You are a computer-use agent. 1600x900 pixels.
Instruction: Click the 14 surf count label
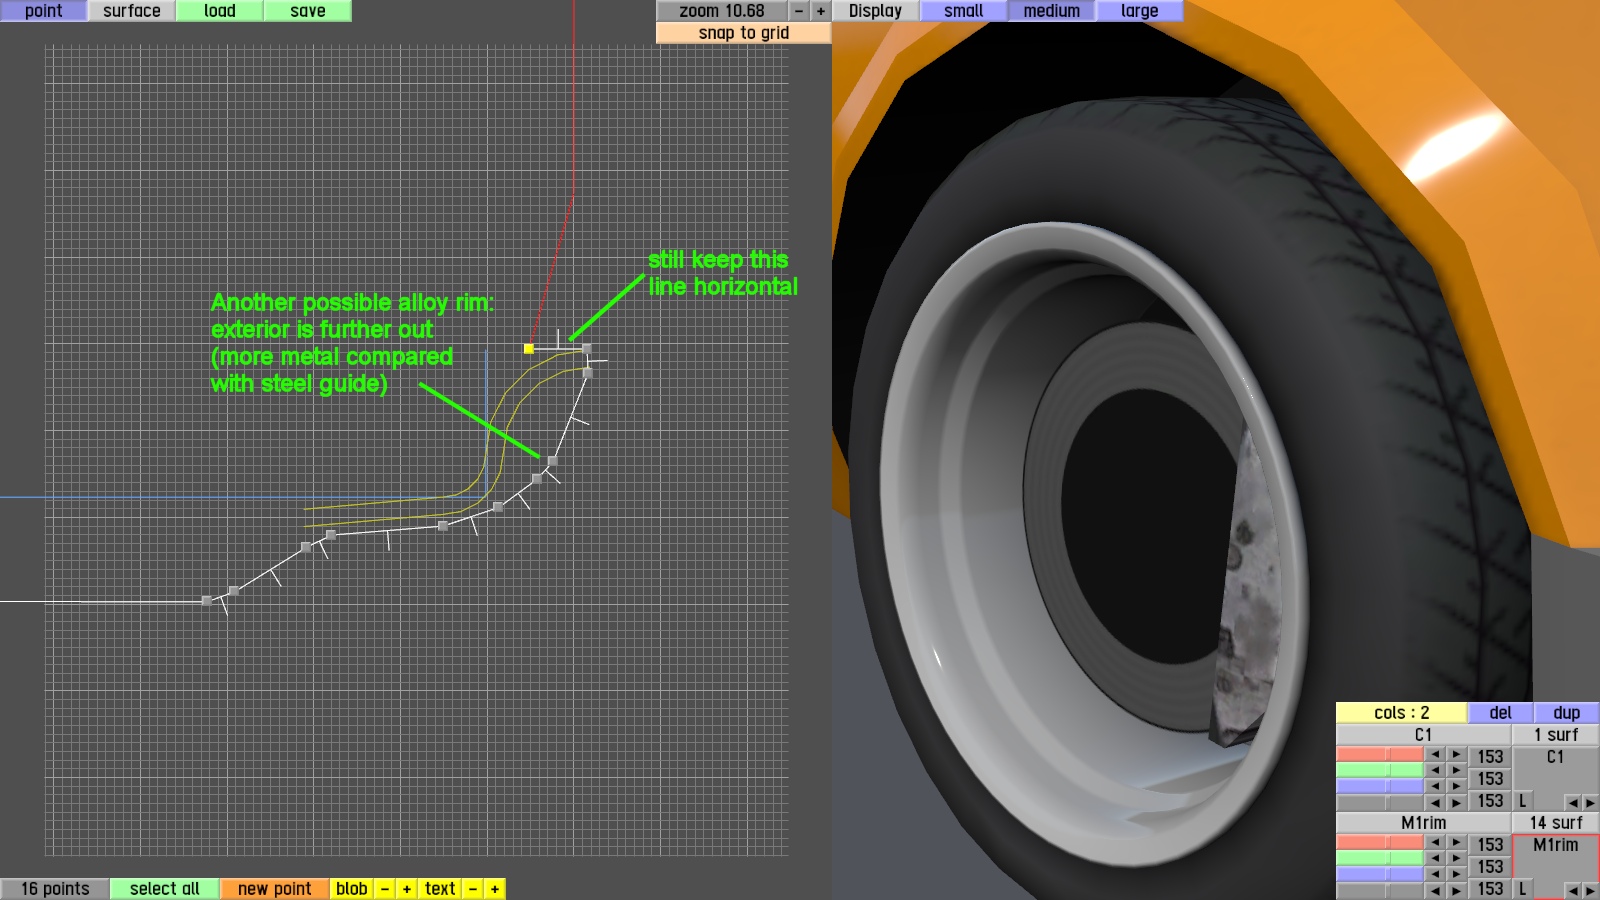(1555, 823)
